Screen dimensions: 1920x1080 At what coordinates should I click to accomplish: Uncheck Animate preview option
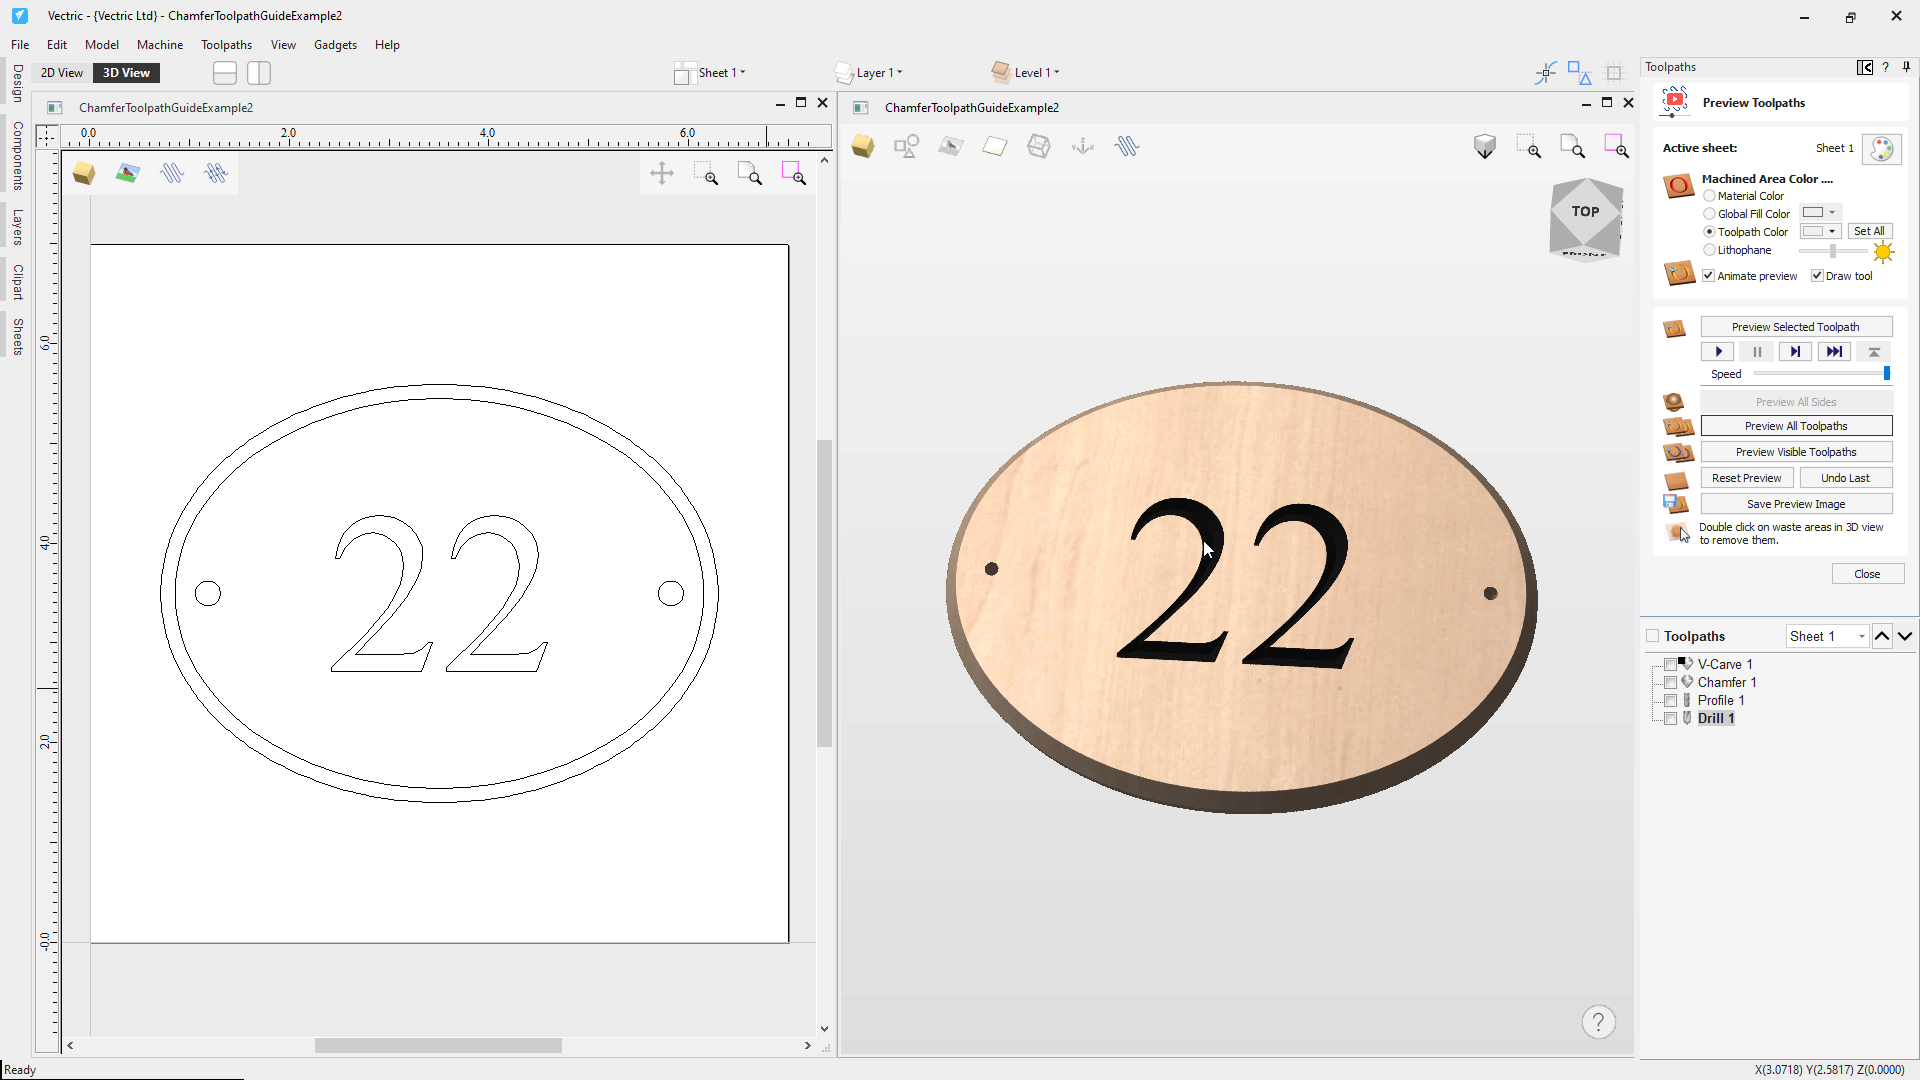pos(1709,276)
